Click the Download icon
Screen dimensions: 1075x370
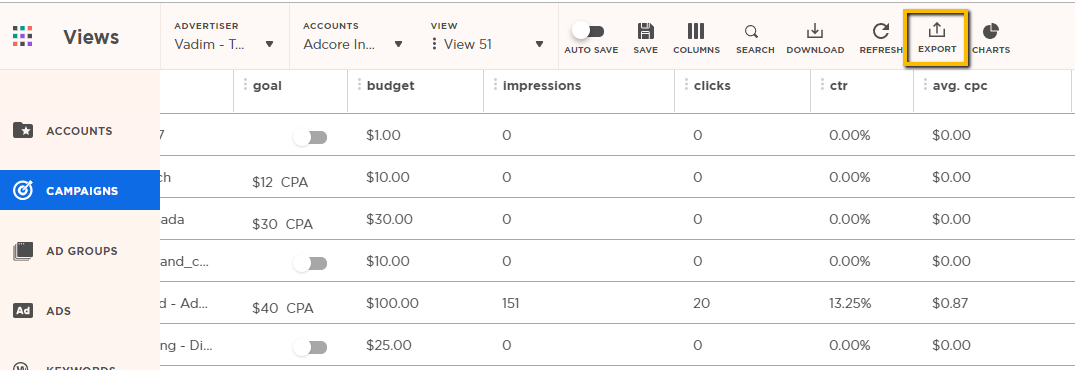(814, 32)
